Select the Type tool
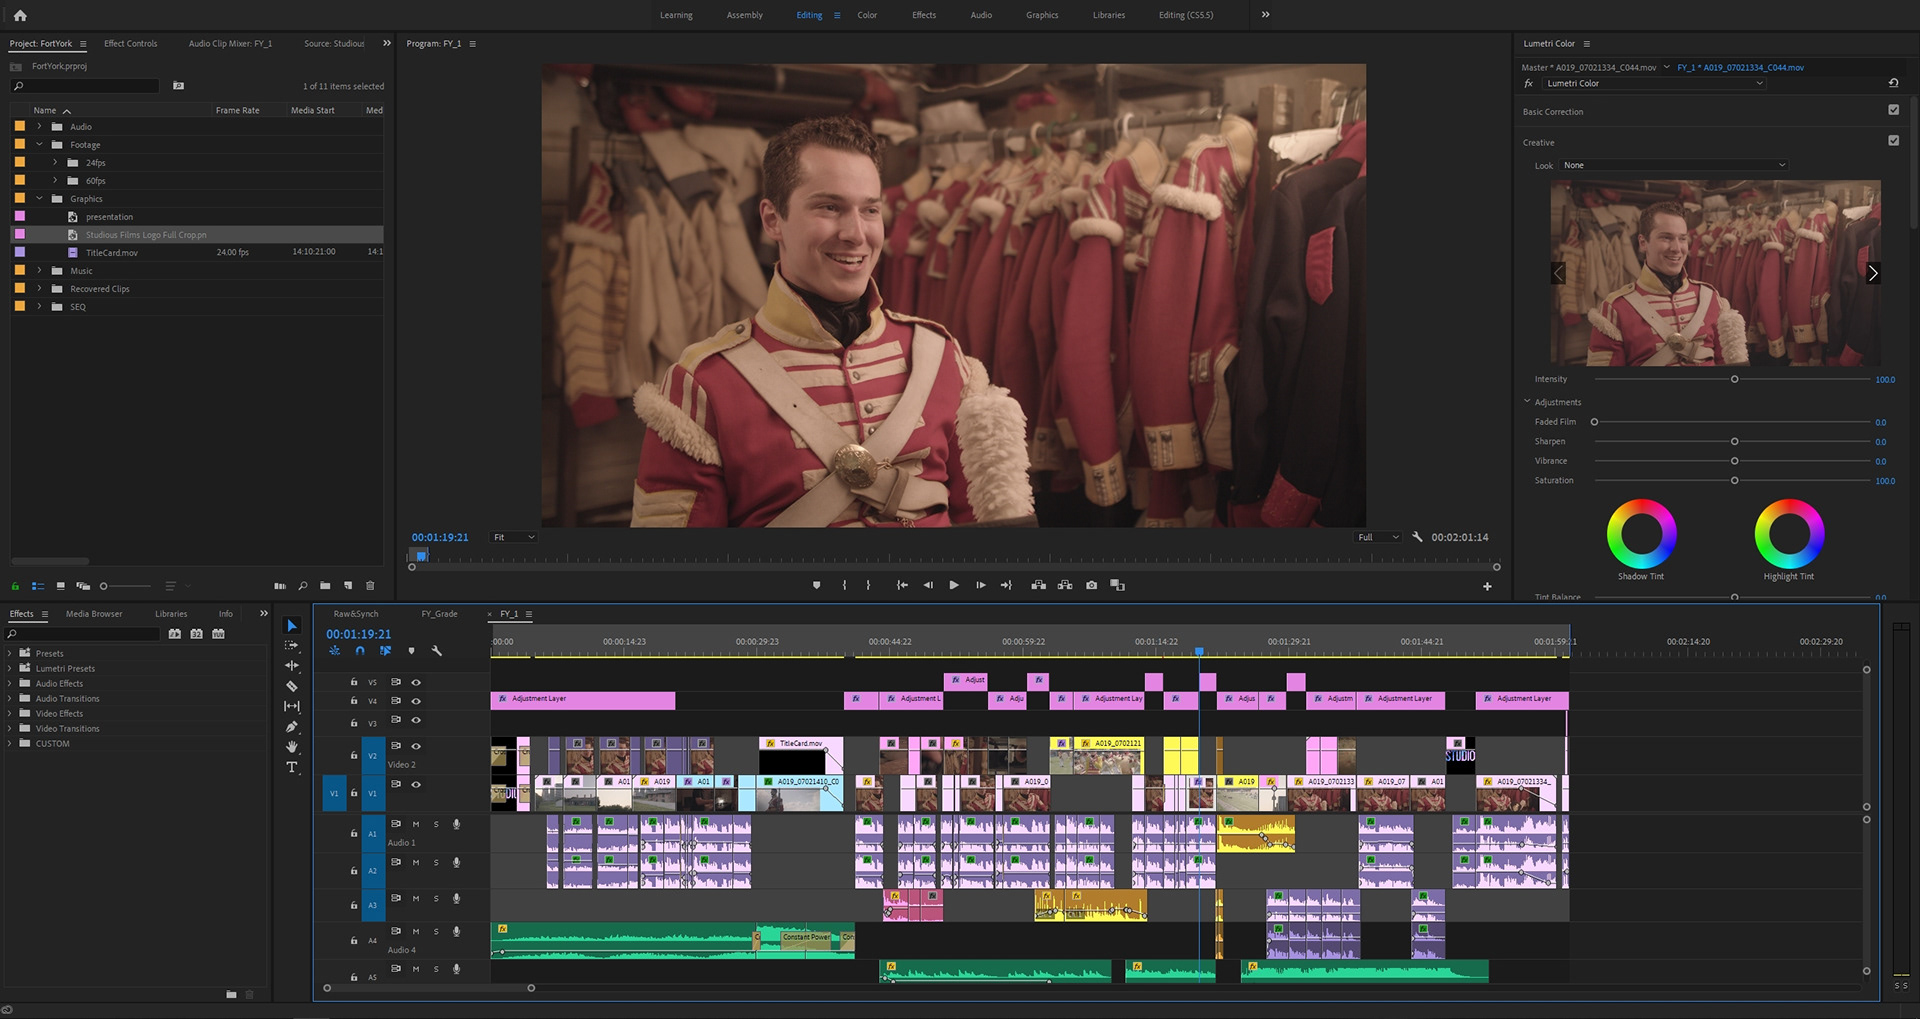The image size is (1920, 1019). (292, 767)
